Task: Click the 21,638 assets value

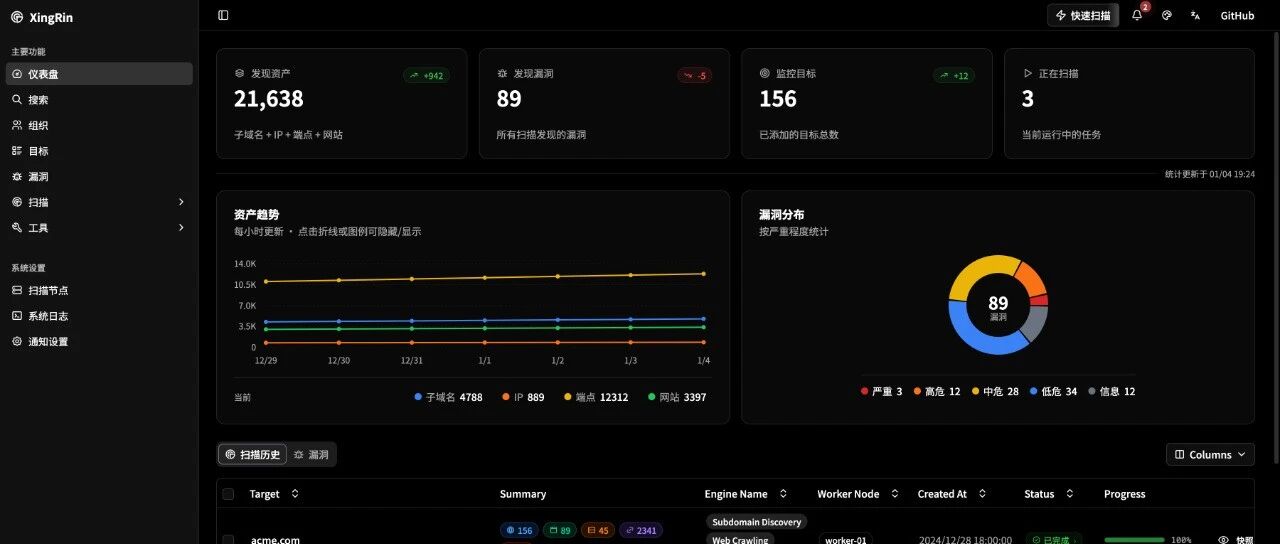Action: click(269, 99)
